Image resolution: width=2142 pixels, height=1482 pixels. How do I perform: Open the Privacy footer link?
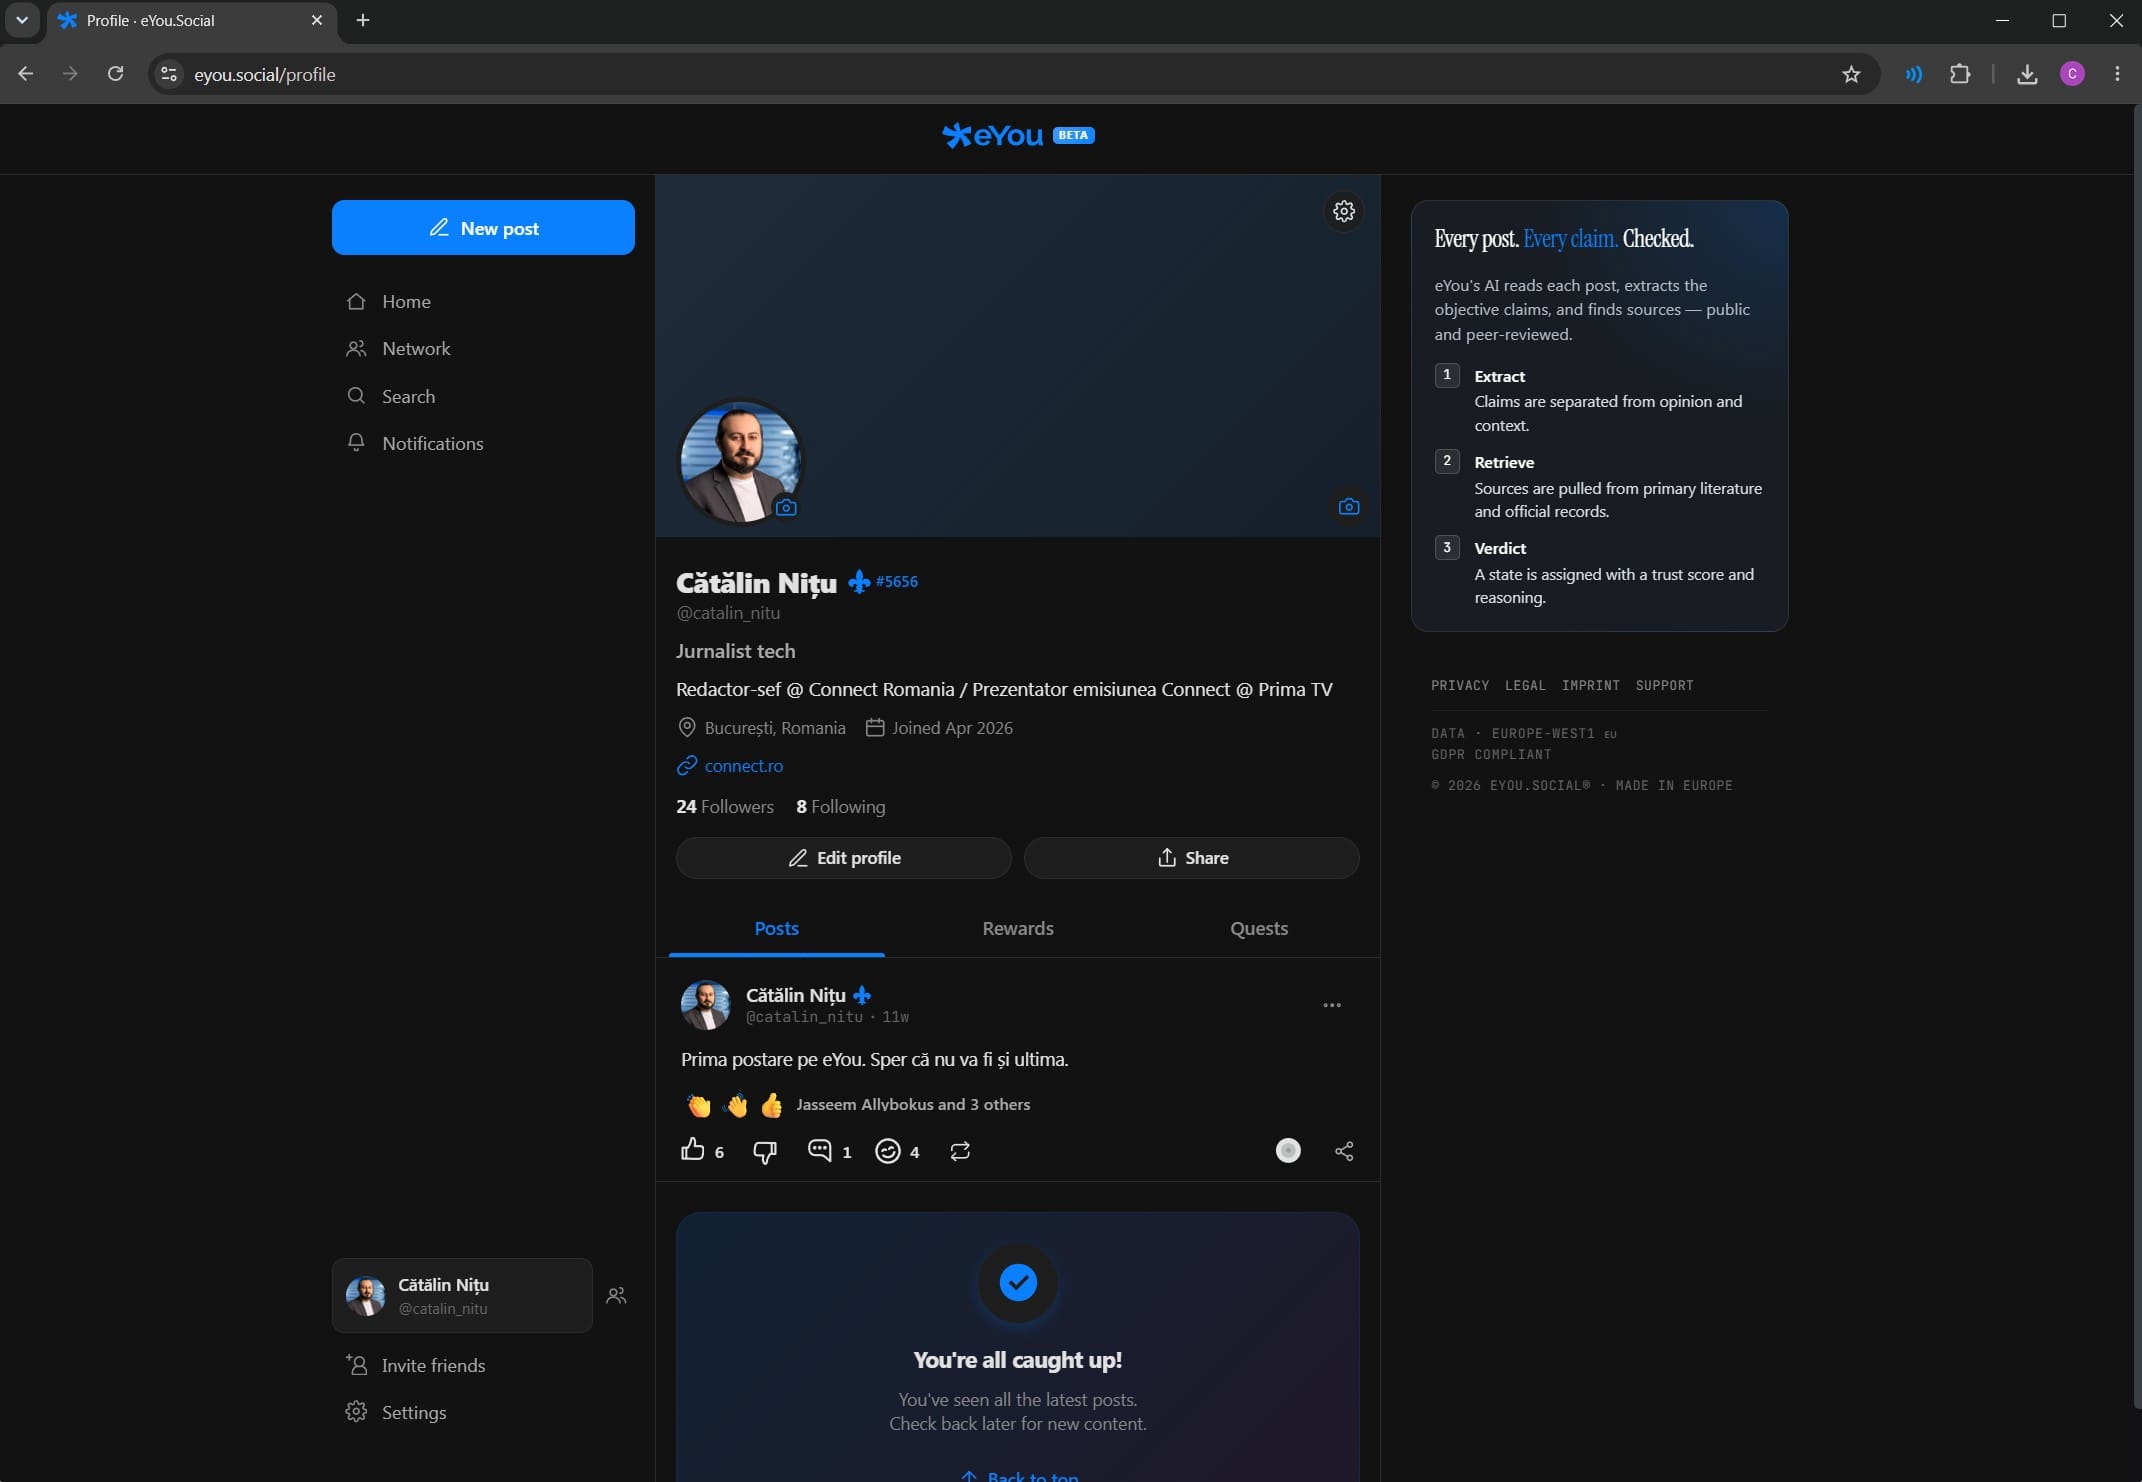coord(1460,685)
